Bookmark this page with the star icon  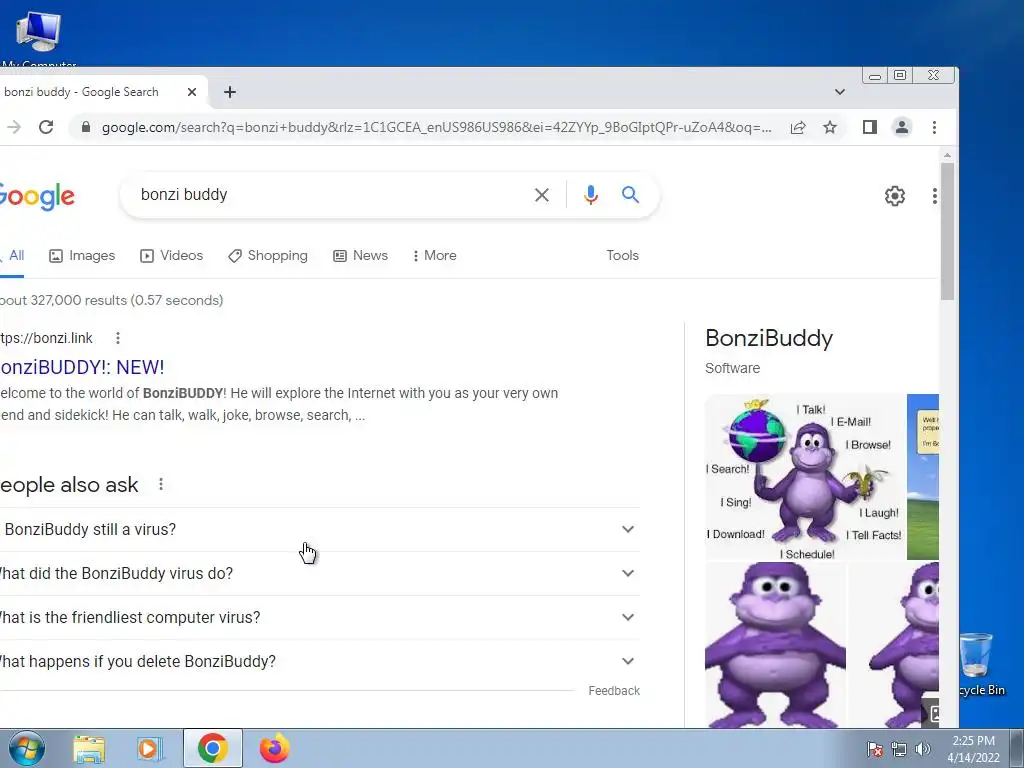pos(830,127)
